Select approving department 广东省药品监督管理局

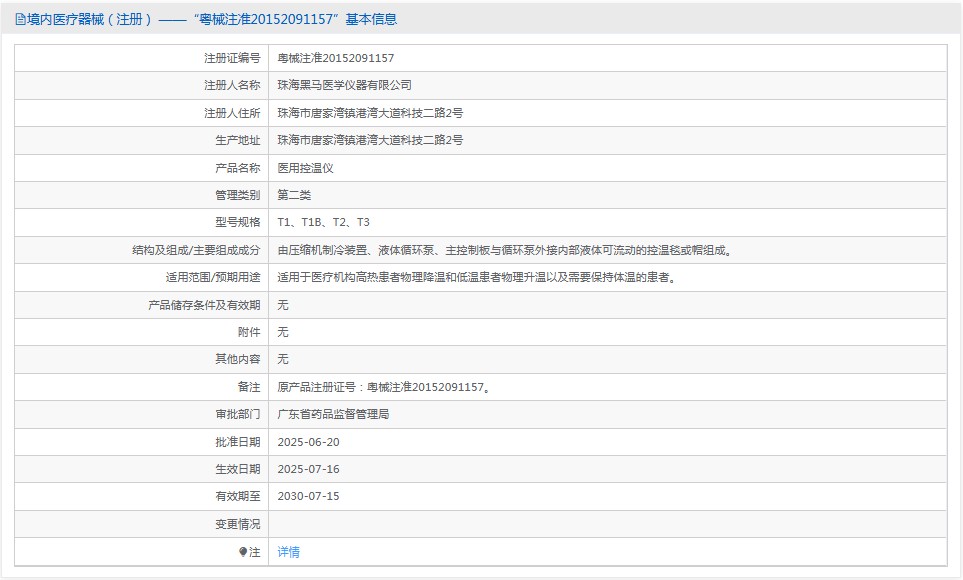pos(333,414)
